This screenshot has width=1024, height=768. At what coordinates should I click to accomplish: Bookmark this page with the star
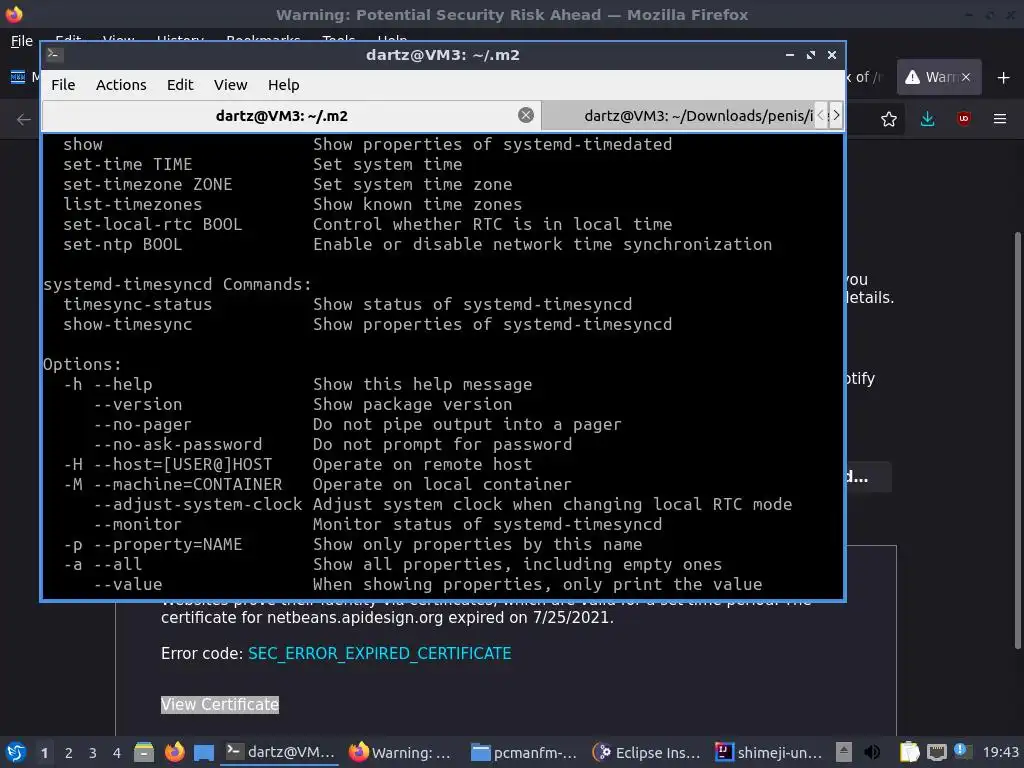[888, 119]
